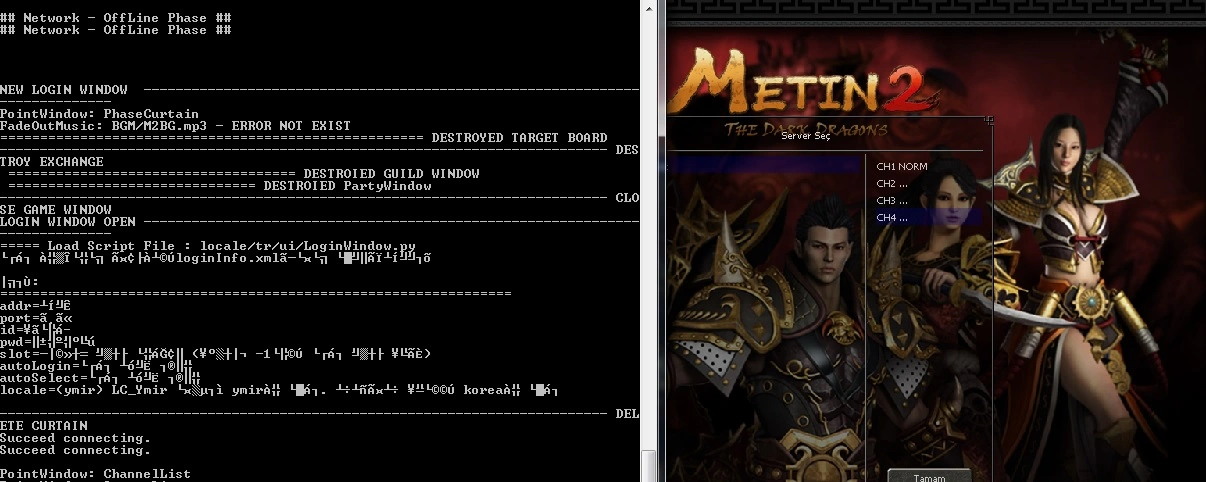Click console line 'PointWindow: PhaseCurtain'
The height and width of the screenshot is (482, 1206).
point(100,114)
